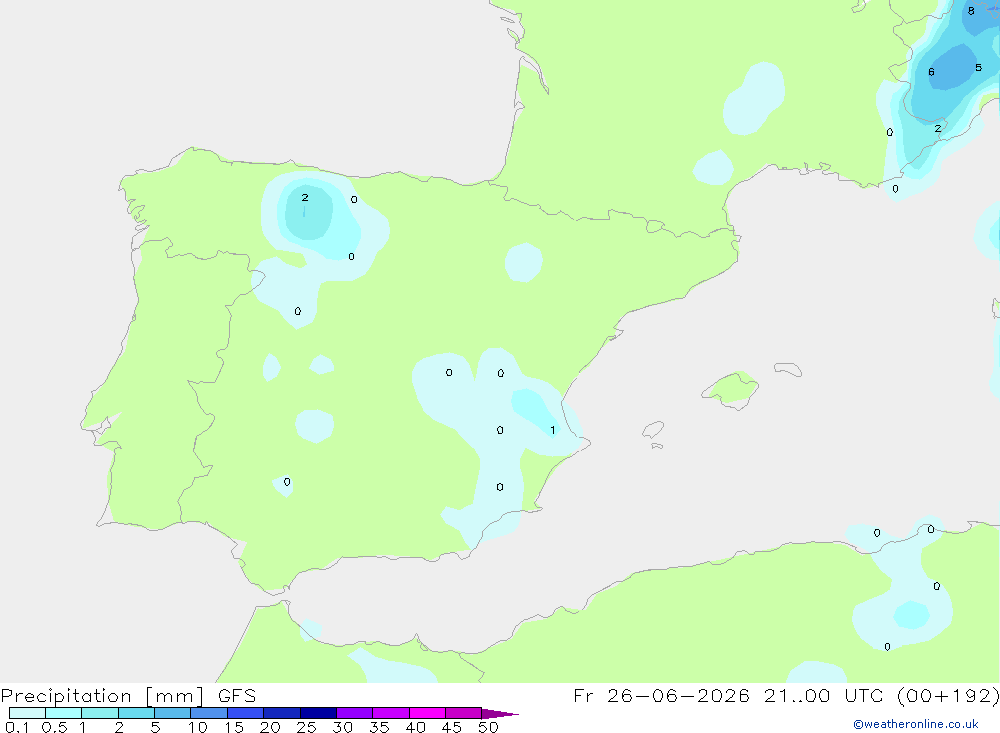Click the legend label '10'
The width and height of the screenshot is (1000, 733).
198,727
